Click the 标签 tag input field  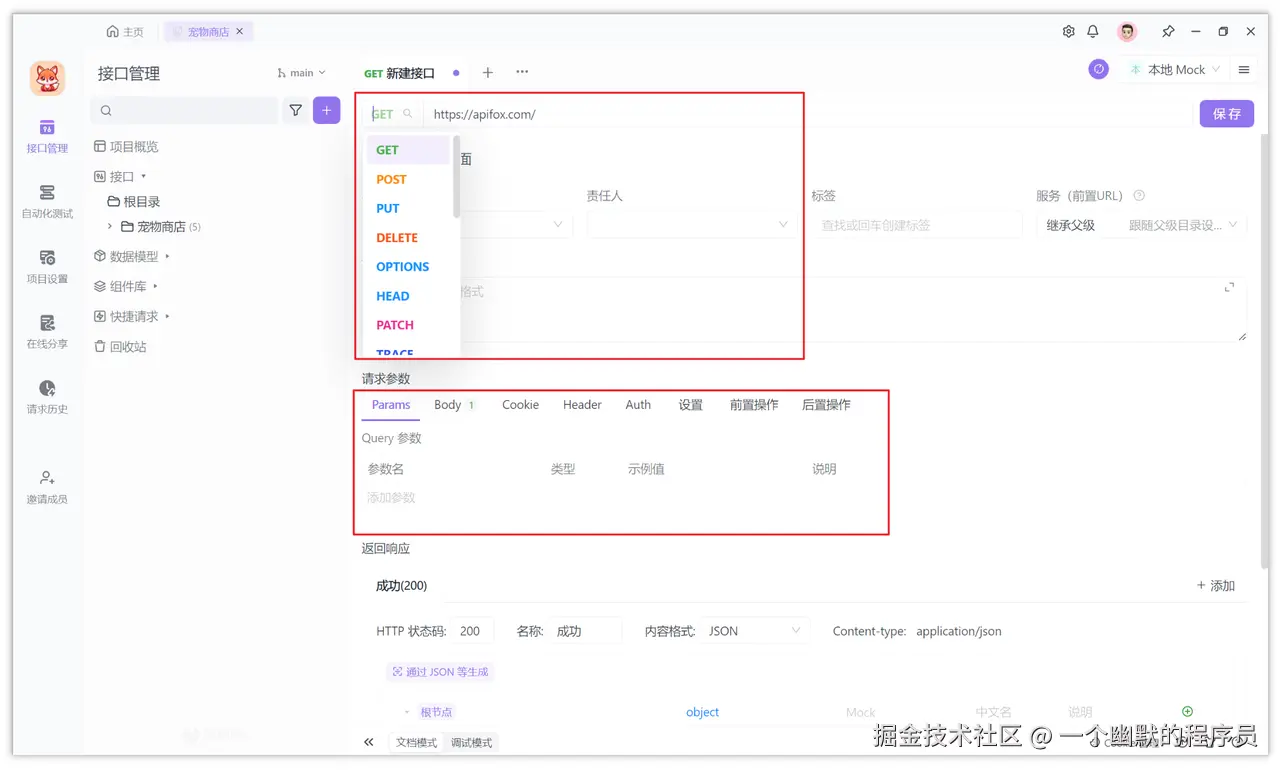917,225
